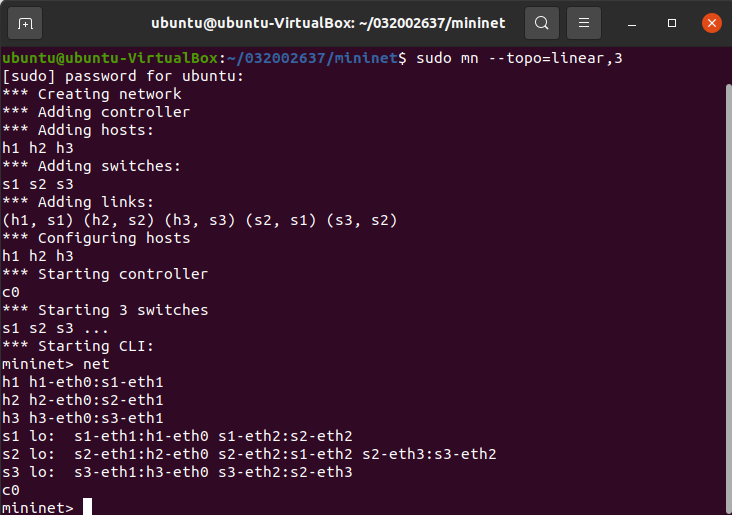The height and width of the screenshot is (515, 732).
Task: Click the '*** Adding controller' line
Action: point(96,112)
